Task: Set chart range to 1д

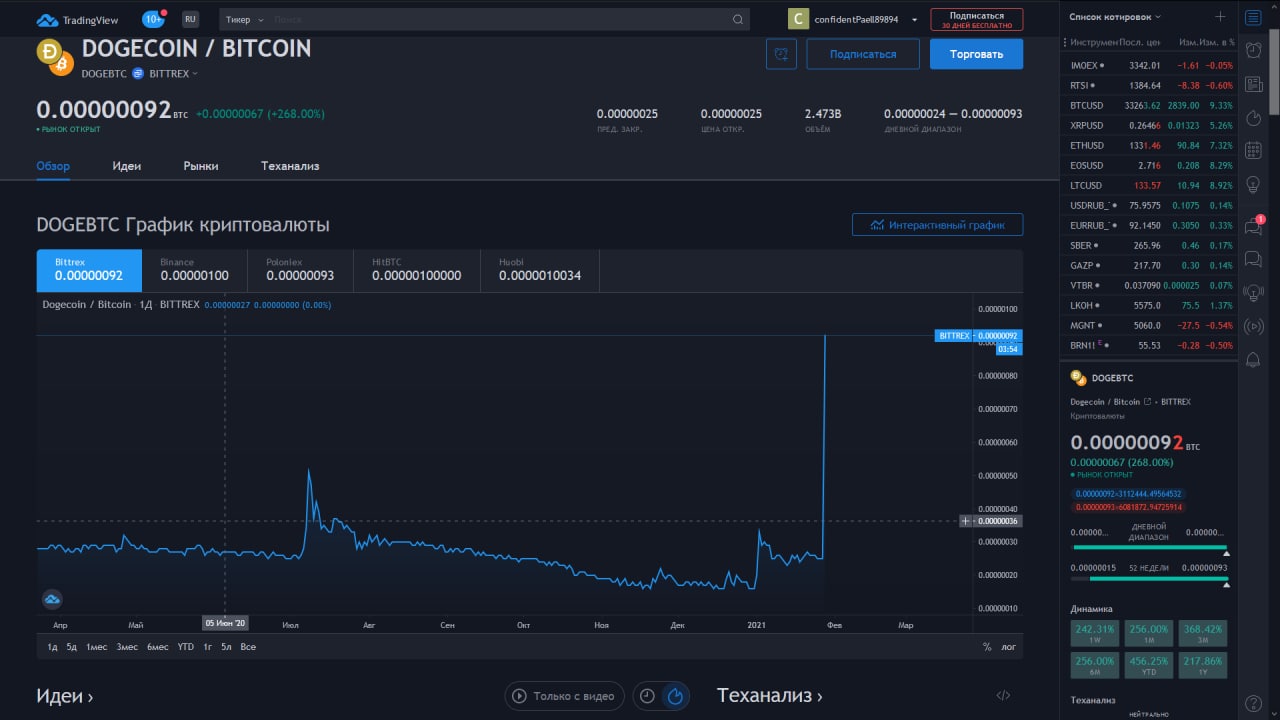Action: click(53, 647)
